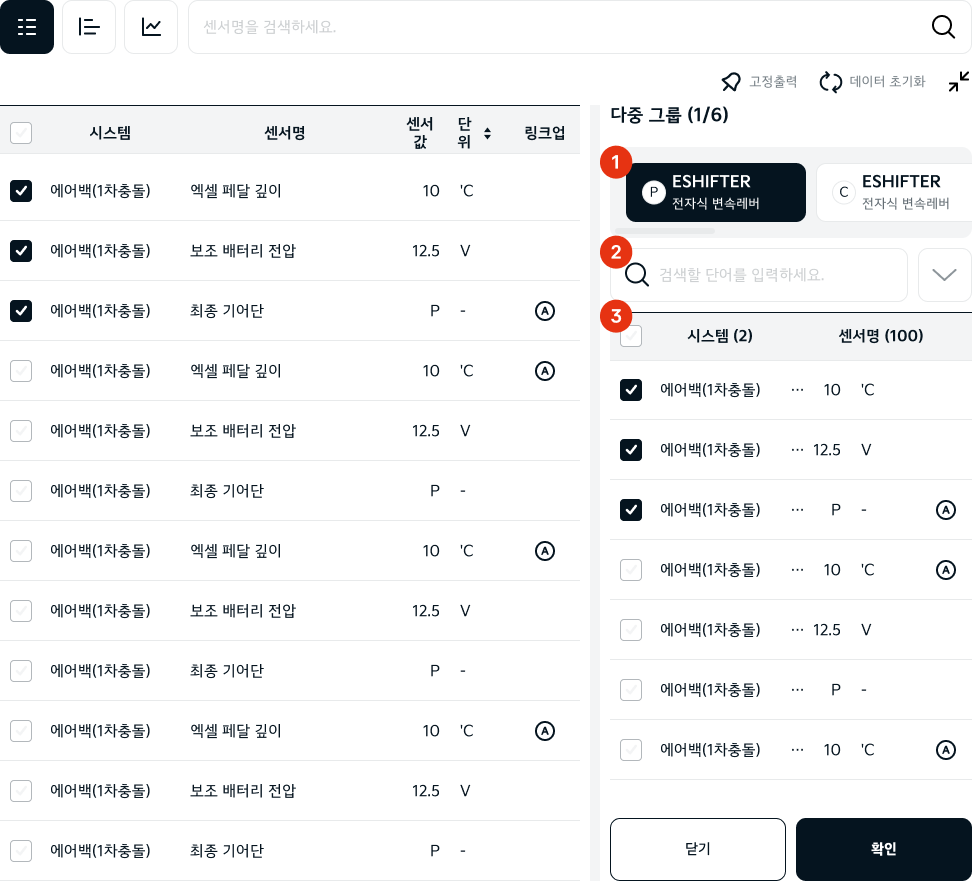Uncheck first 엑셀 페달 깊이 row in left table
This screenshot has height=881, width=972.
click(21, 190)
